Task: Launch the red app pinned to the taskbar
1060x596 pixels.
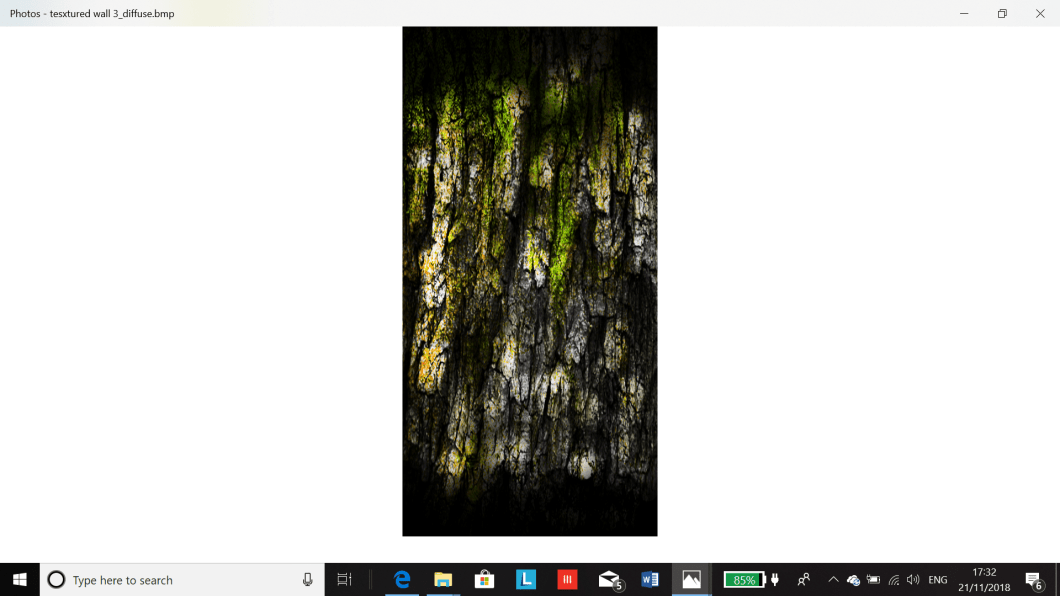Action: click(x=567, y=579)
